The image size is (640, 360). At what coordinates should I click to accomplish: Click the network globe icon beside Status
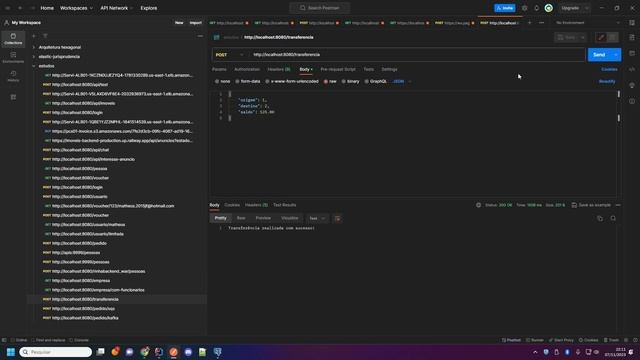(478, 205)
